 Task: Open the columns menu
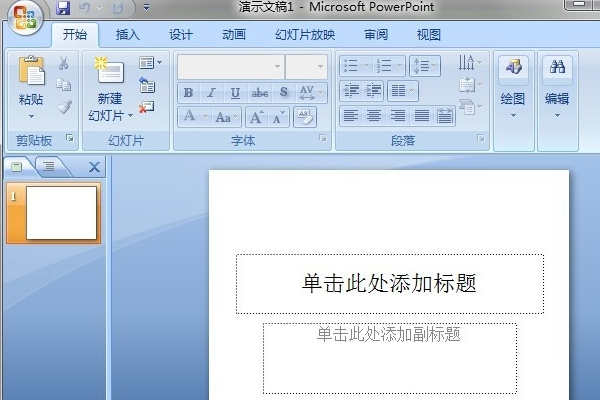coord(403,91)
